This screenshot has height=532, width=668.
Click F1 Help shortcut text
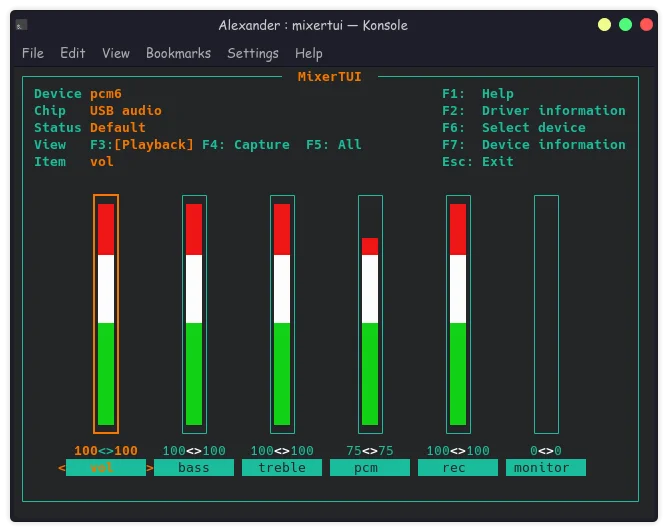[x=478, y=93]
